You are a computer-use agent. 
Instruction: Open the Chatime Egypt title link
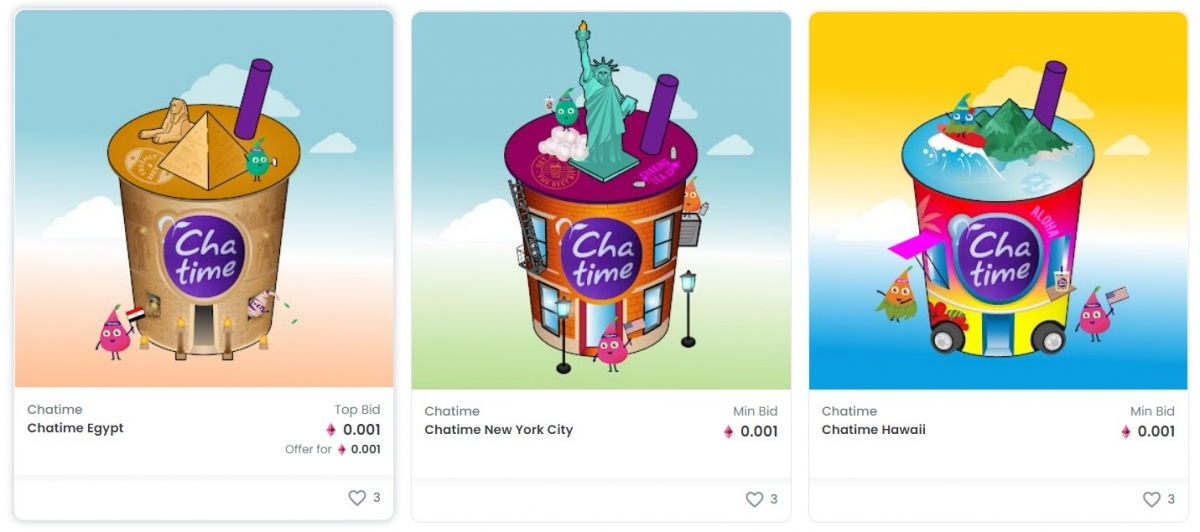coord(75,428)
